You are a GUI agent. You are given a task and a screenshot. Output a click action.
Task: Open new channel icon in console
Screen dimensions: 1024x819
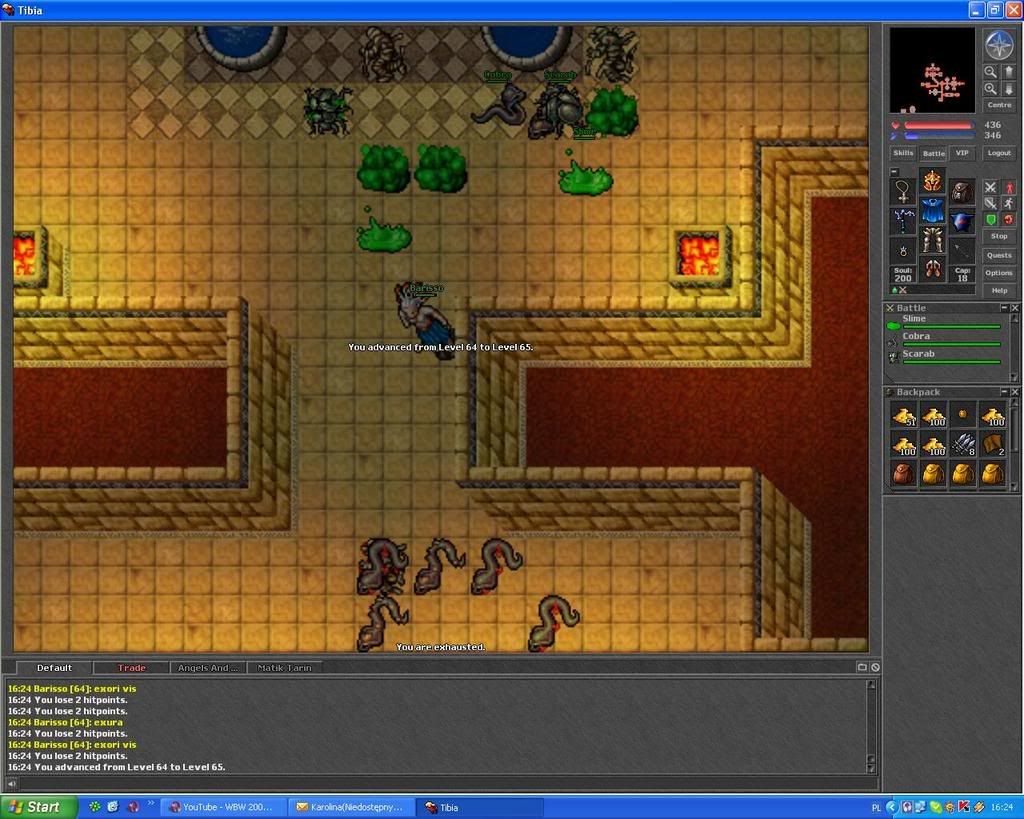tap(862, 667)
